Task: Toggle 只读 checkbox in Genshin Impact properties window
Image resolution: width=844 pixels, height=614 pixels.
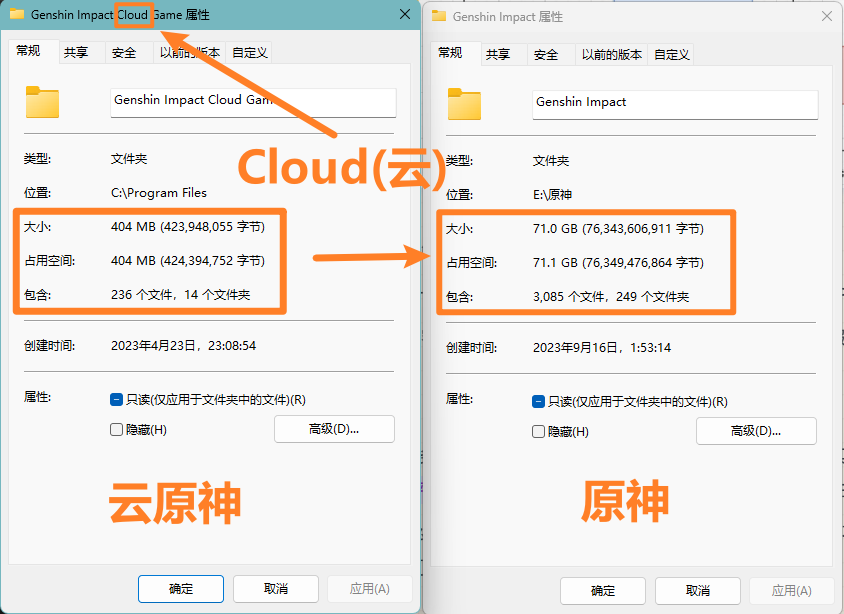Action: [x=538, y=402]
